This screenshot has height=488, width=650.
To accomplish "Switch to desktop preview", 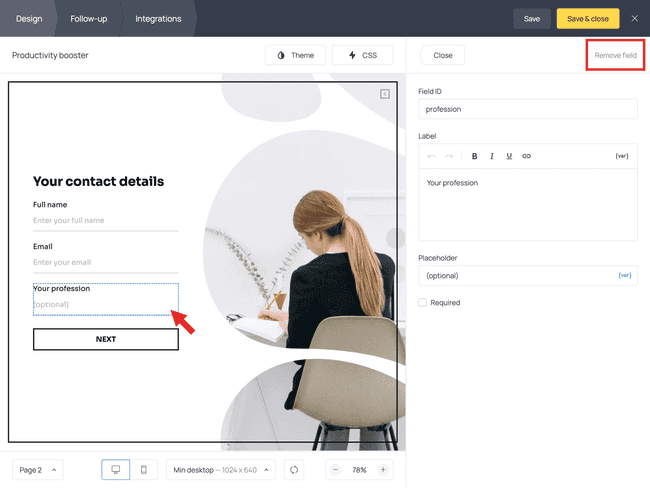I will [116, 470].
